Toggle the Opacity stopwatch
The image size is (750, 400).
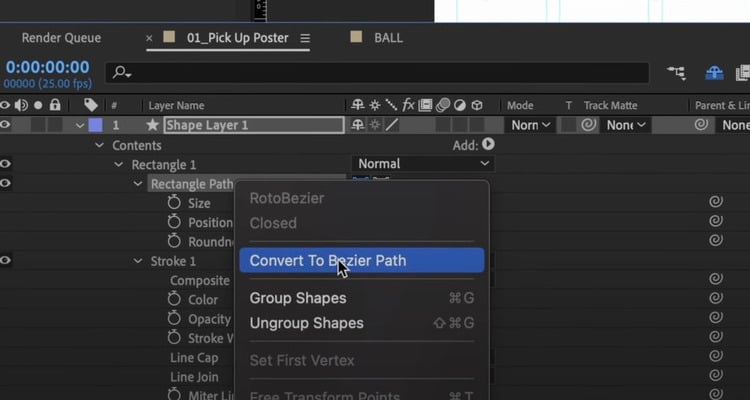tap(174, 318)
